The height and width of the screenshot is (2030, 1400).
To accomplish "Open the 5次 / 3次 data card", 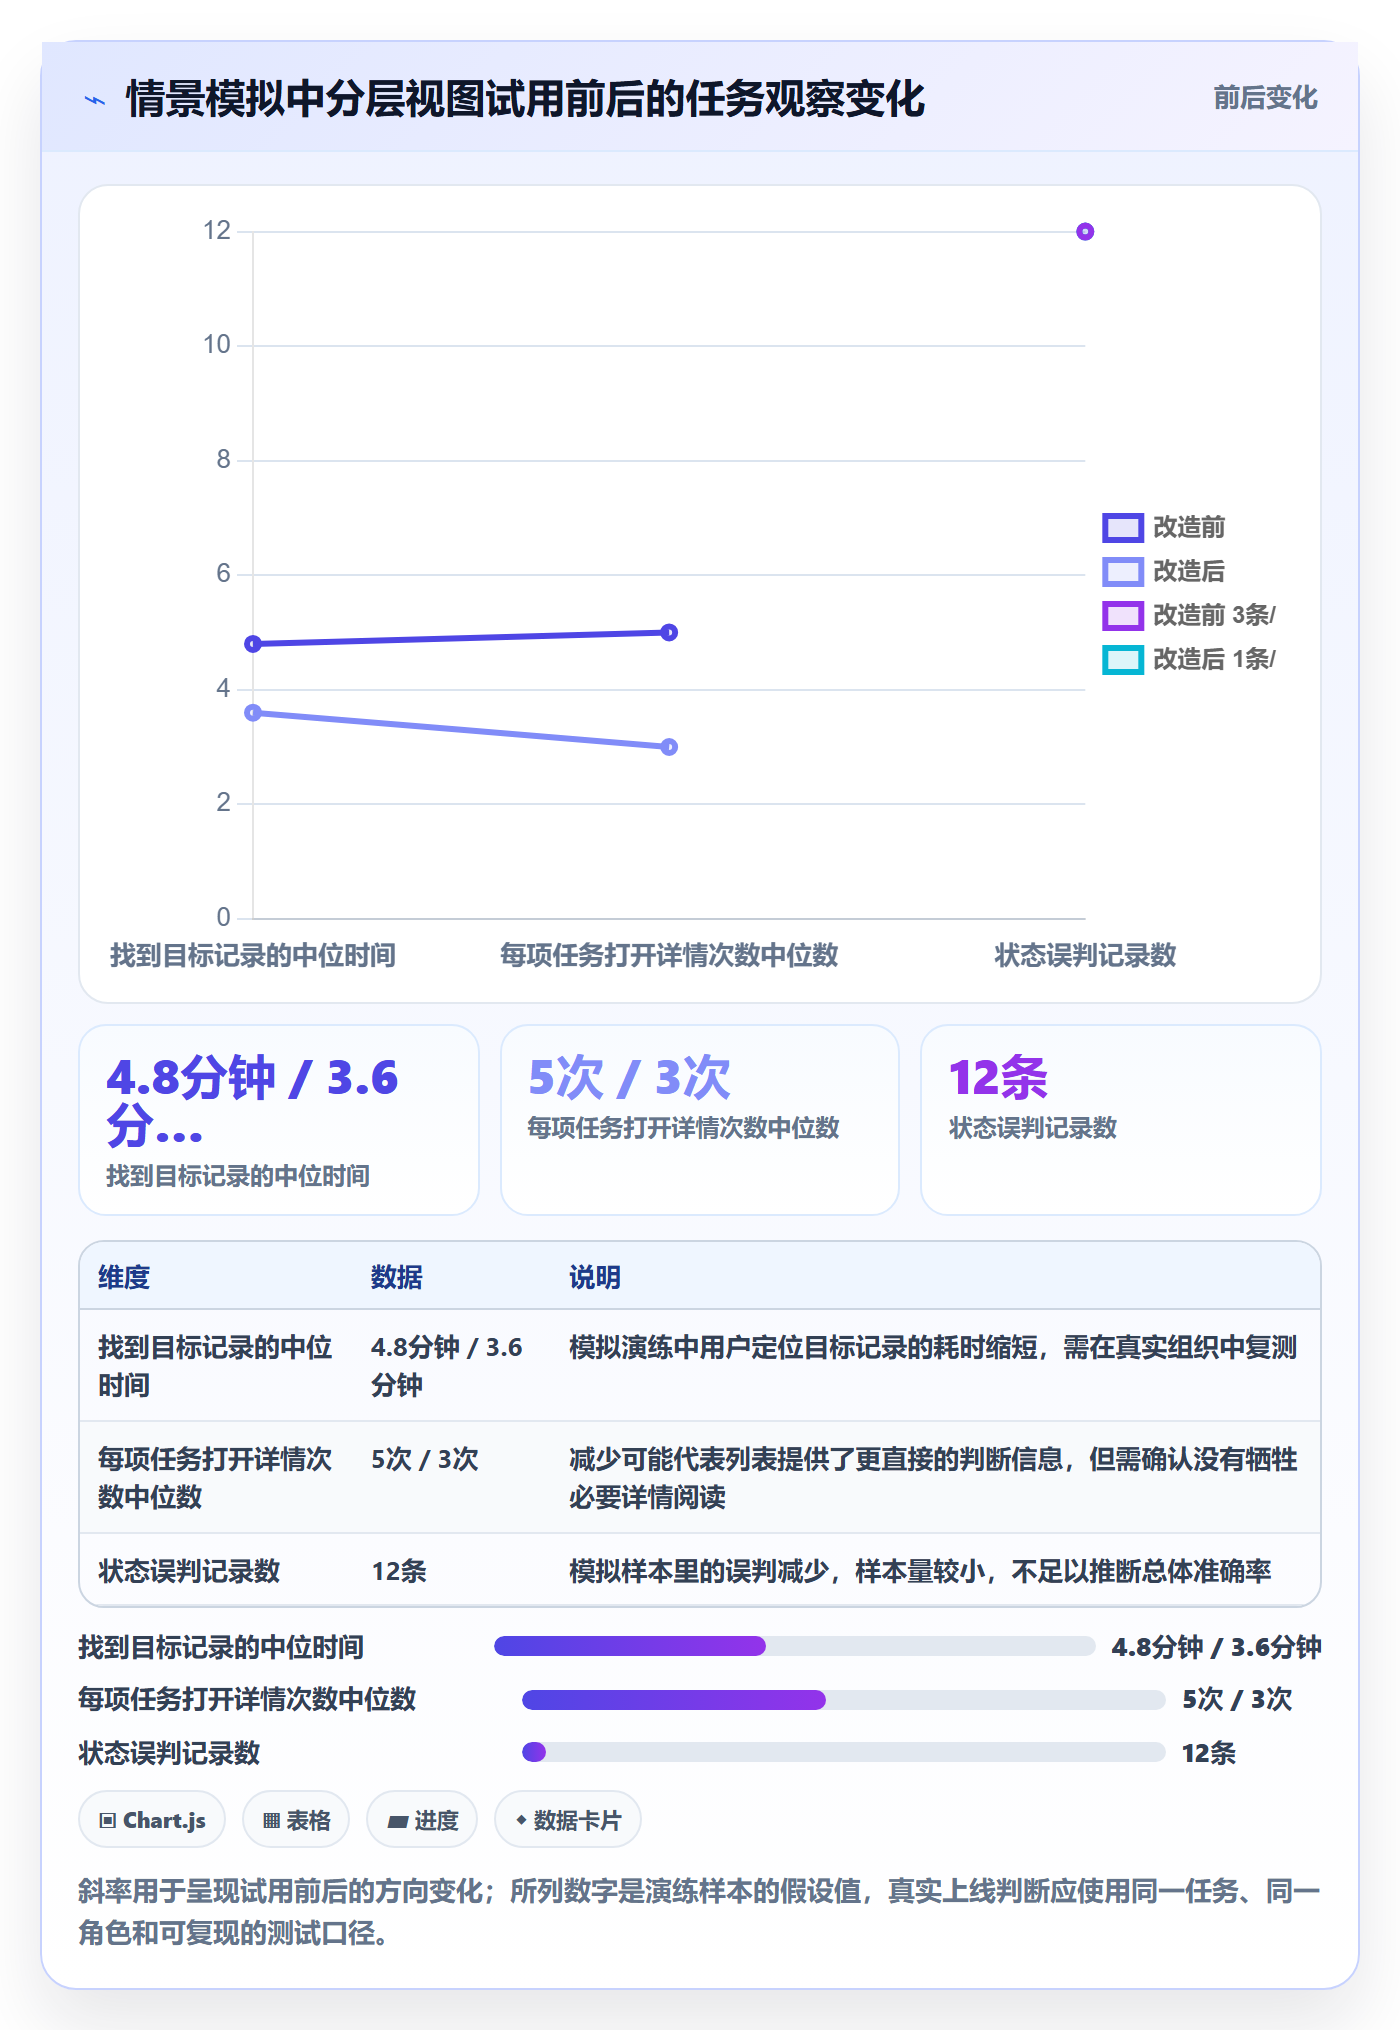I will click(700, 1120).
